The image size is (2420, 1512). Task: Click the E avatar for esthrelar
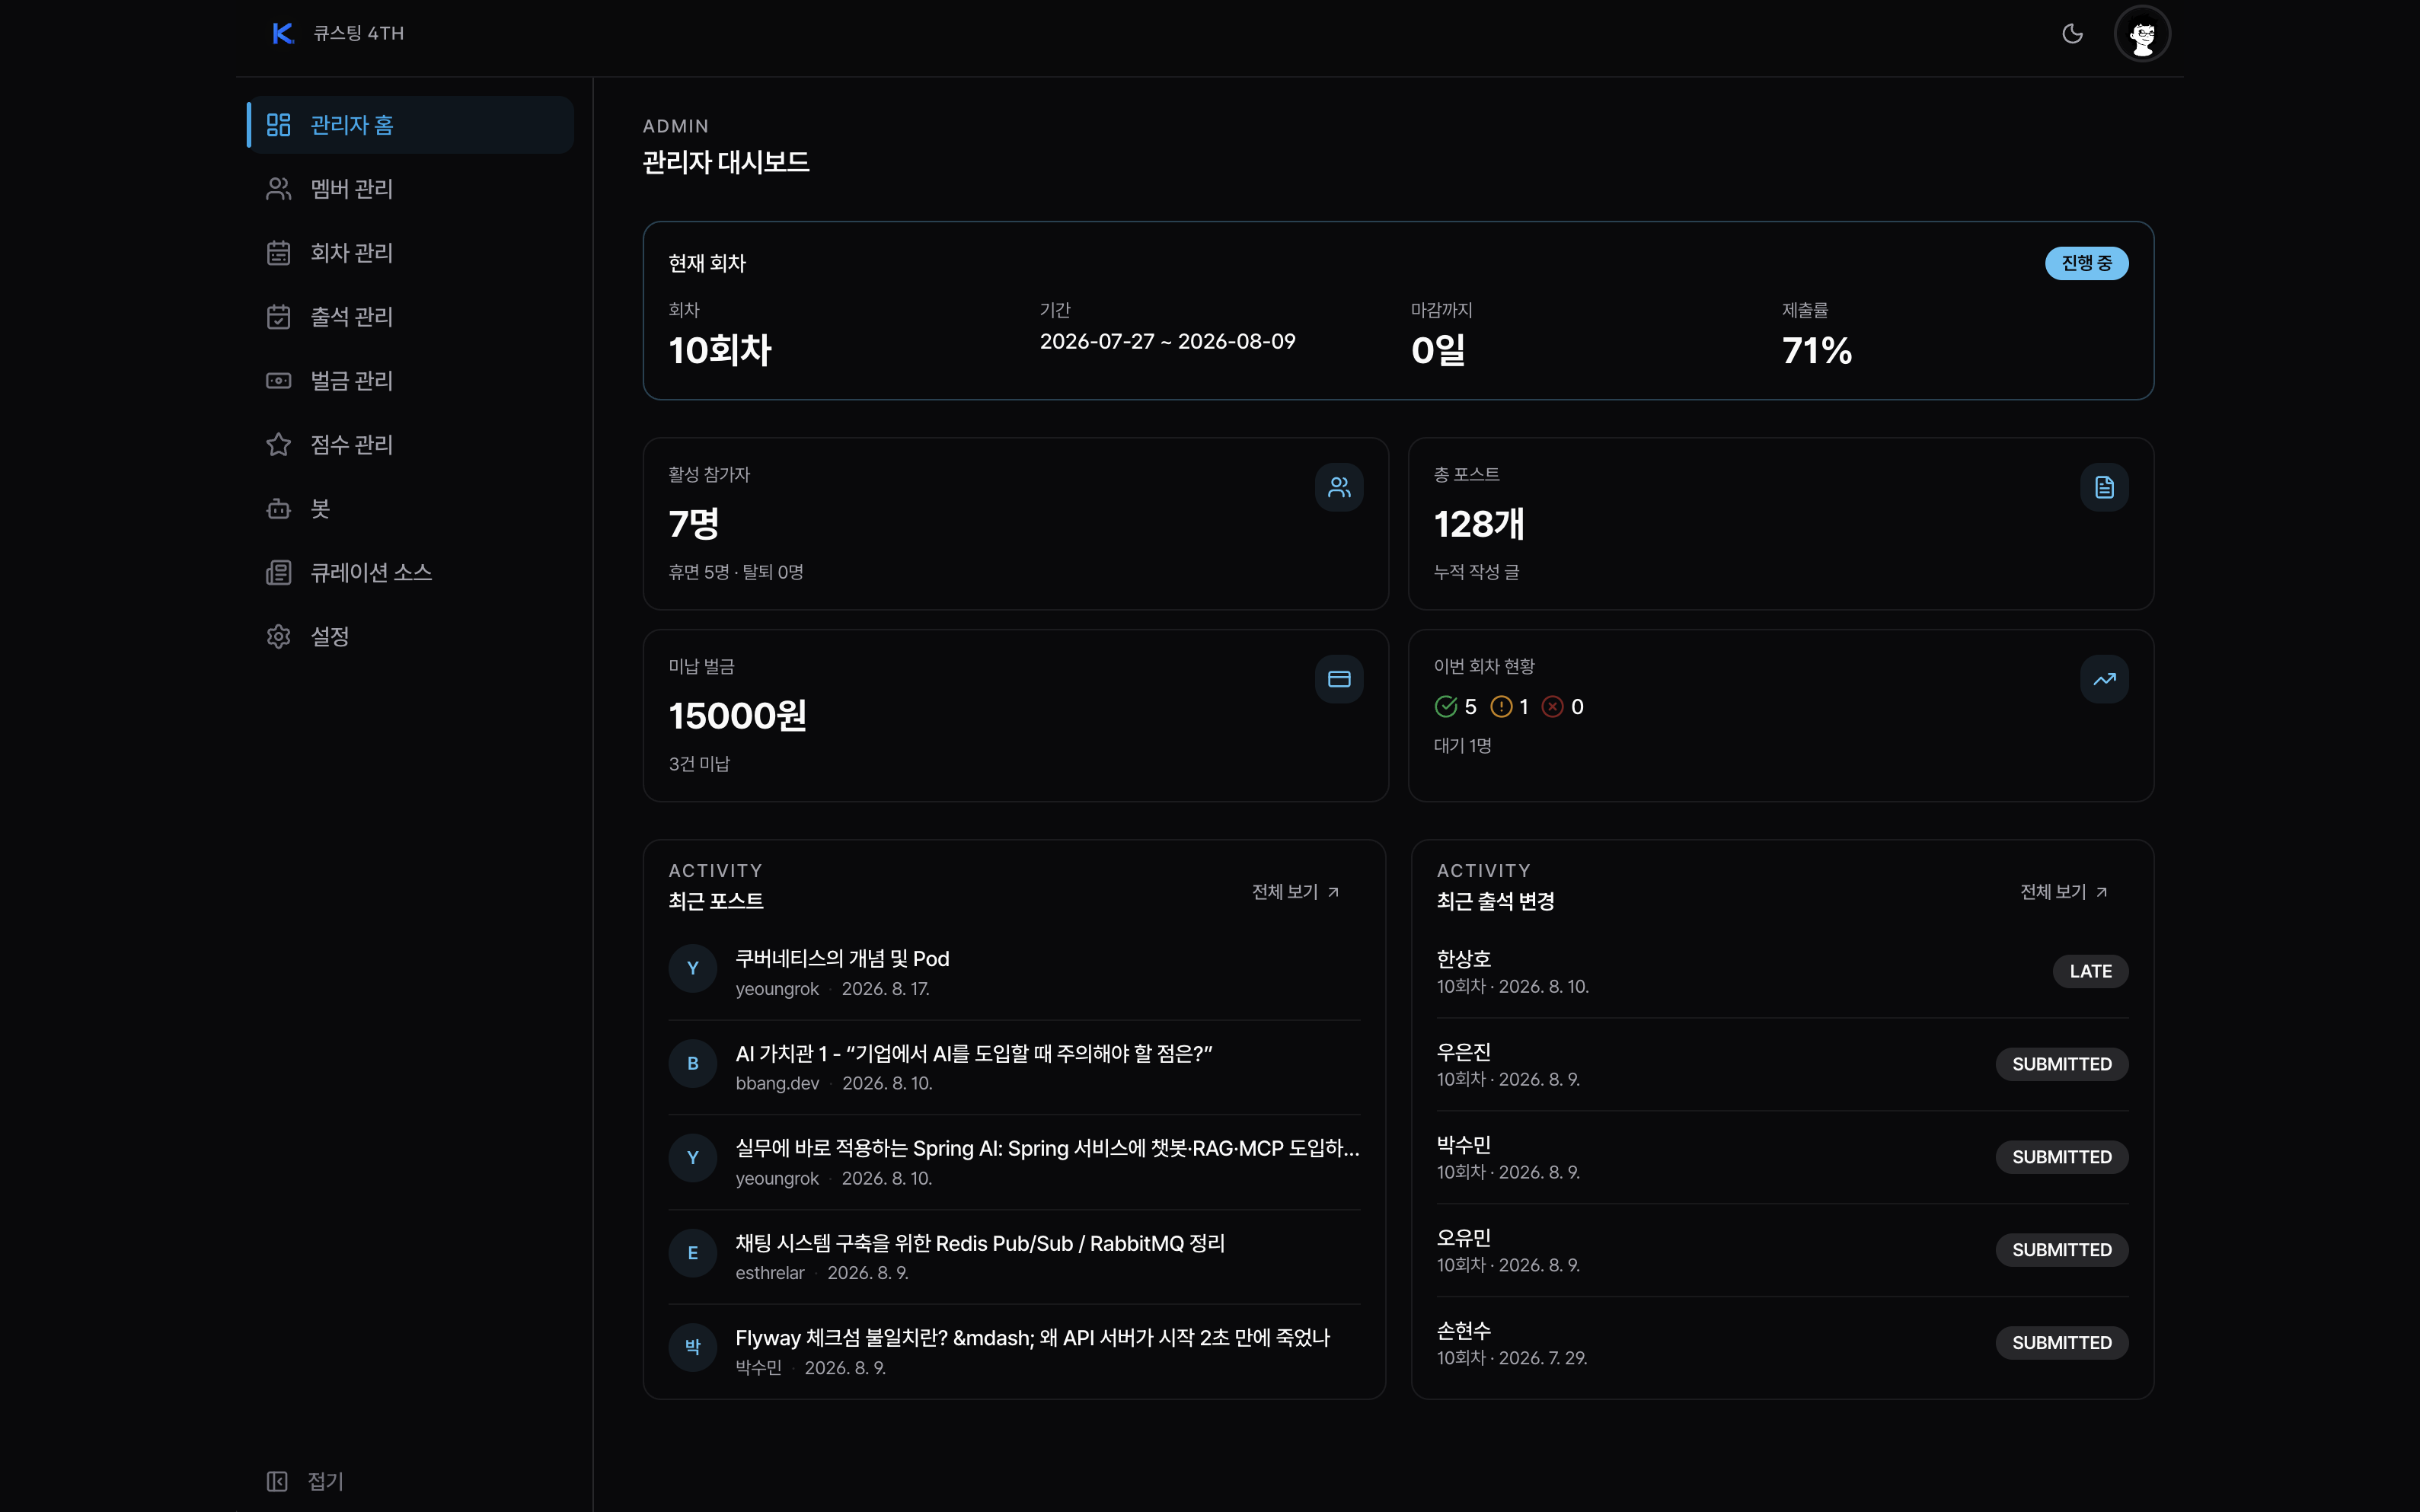point(692,1253)
